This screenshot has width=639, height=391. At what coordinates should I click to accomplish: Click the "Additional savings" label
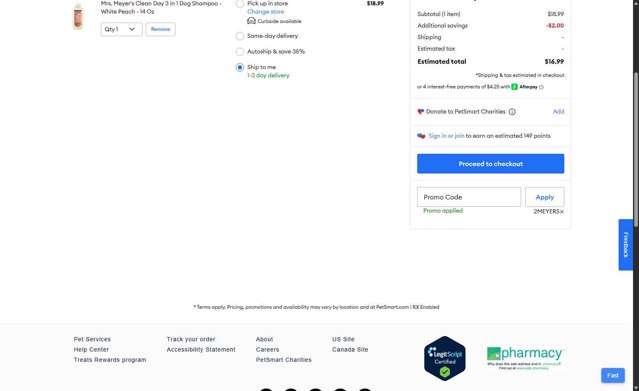click(442, 26)
